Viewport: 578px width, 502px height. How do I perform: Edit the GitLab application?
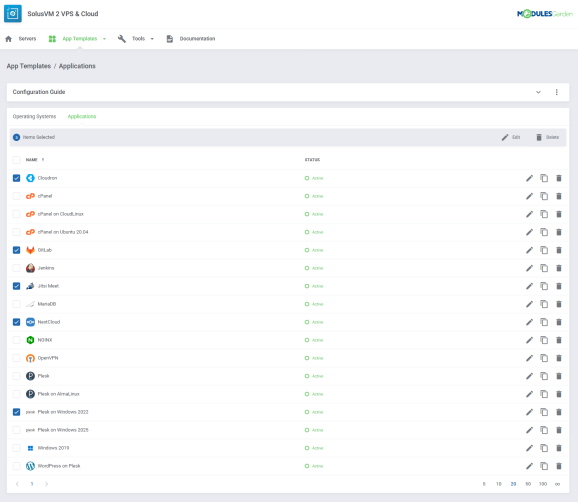529,250
